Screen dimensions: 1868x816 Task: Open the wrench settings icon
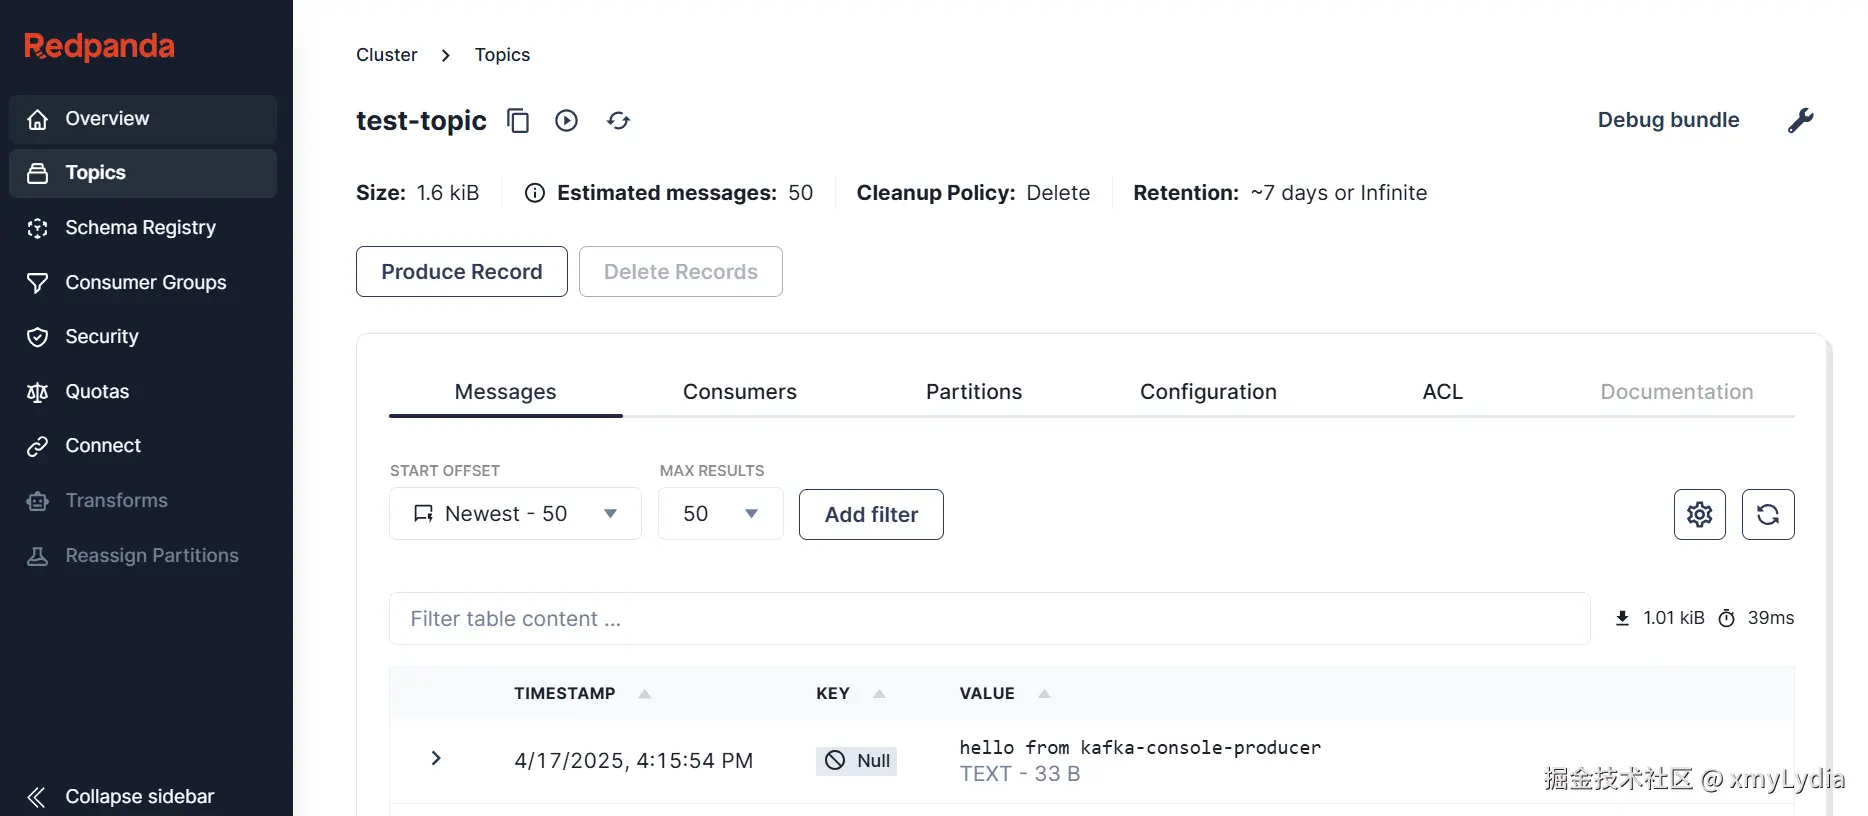click(1800, 120)
